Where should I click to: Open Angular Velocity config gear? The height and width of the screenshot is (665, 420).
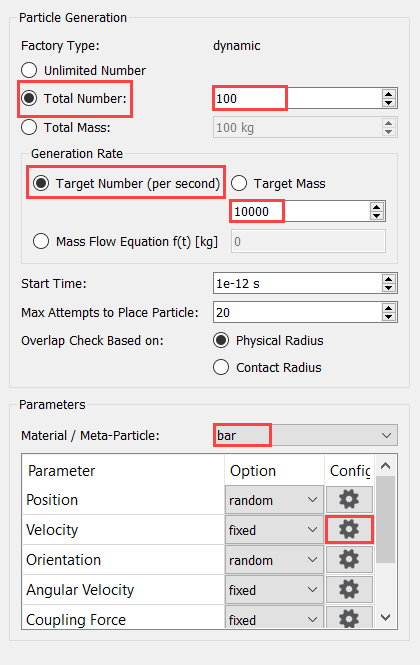point(349,590)
